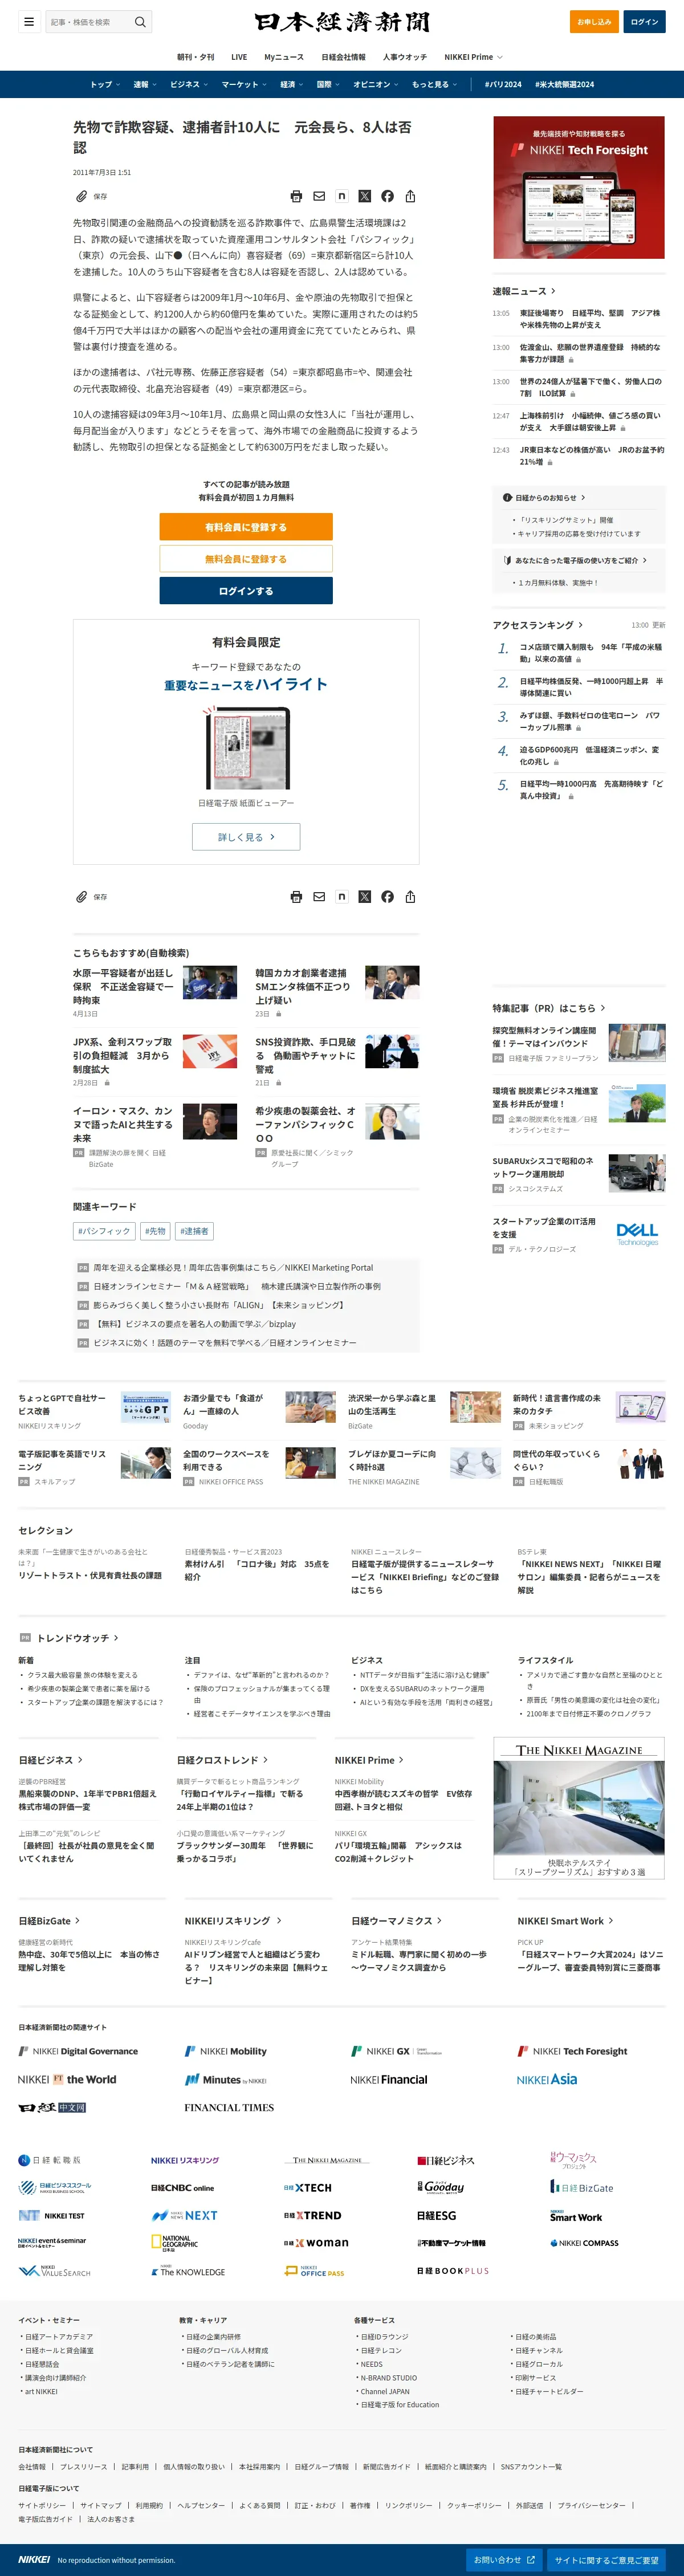The height and width of the screenshot is (2576, 684).
Task: Click the bottom print icon after article
Action: (296, 897)
